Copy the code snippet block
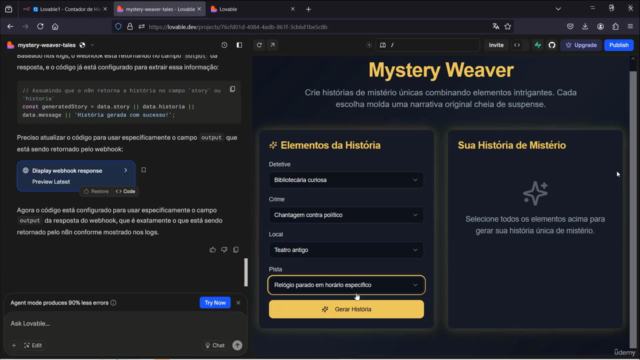 coord(232,89)
